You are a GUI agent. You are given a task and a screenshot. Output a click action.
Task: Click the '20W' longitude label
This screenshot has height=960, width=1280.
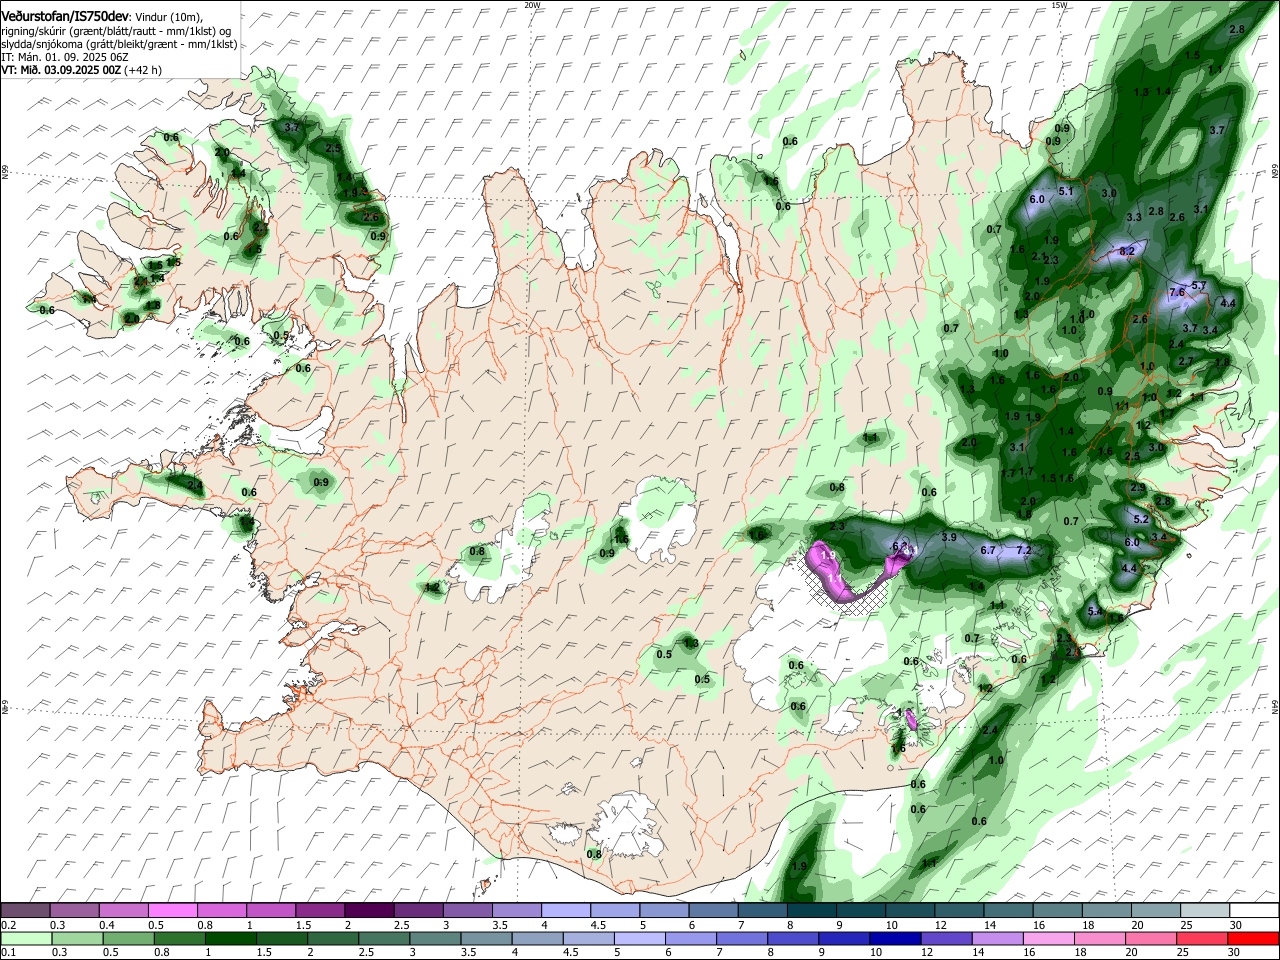[532, 5]
